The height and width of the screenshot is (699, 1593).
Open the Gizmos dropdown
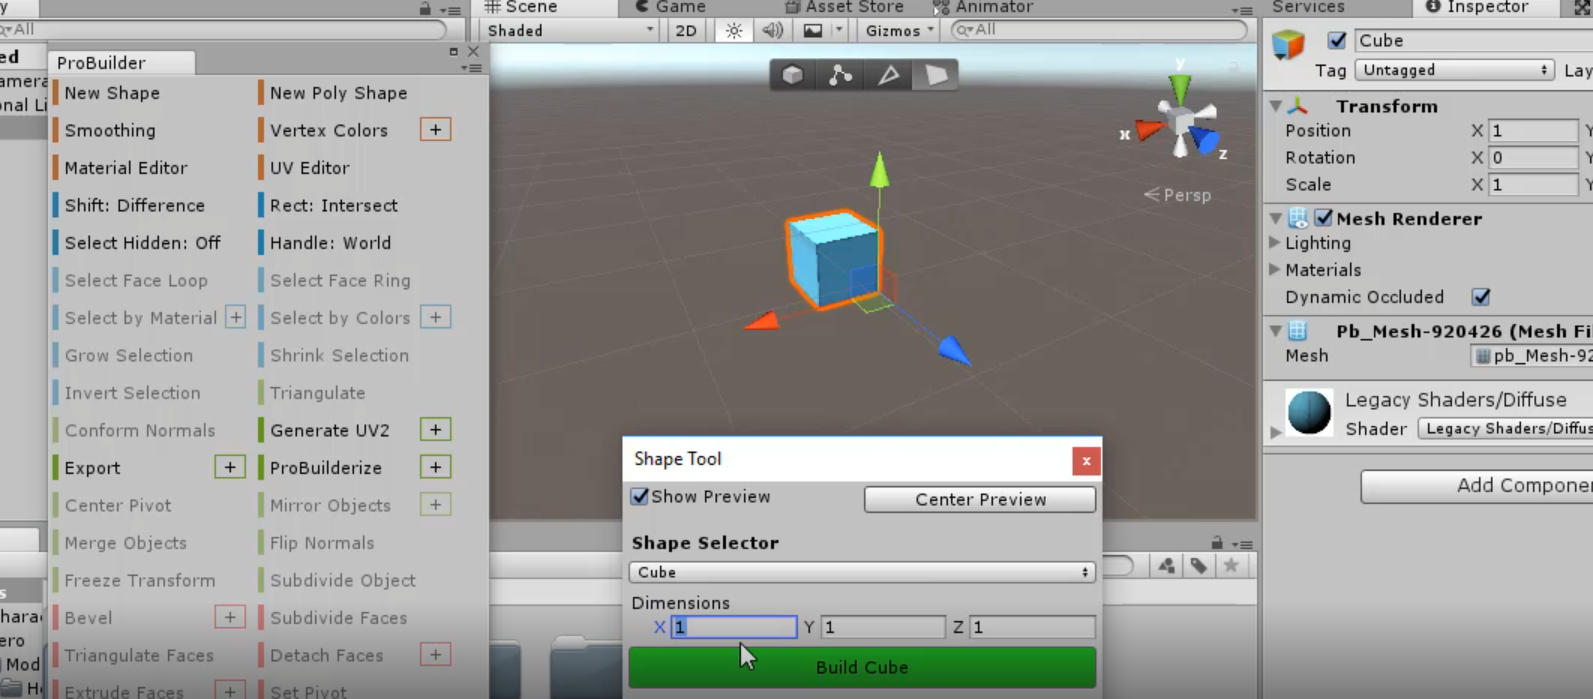coord(899,30)
